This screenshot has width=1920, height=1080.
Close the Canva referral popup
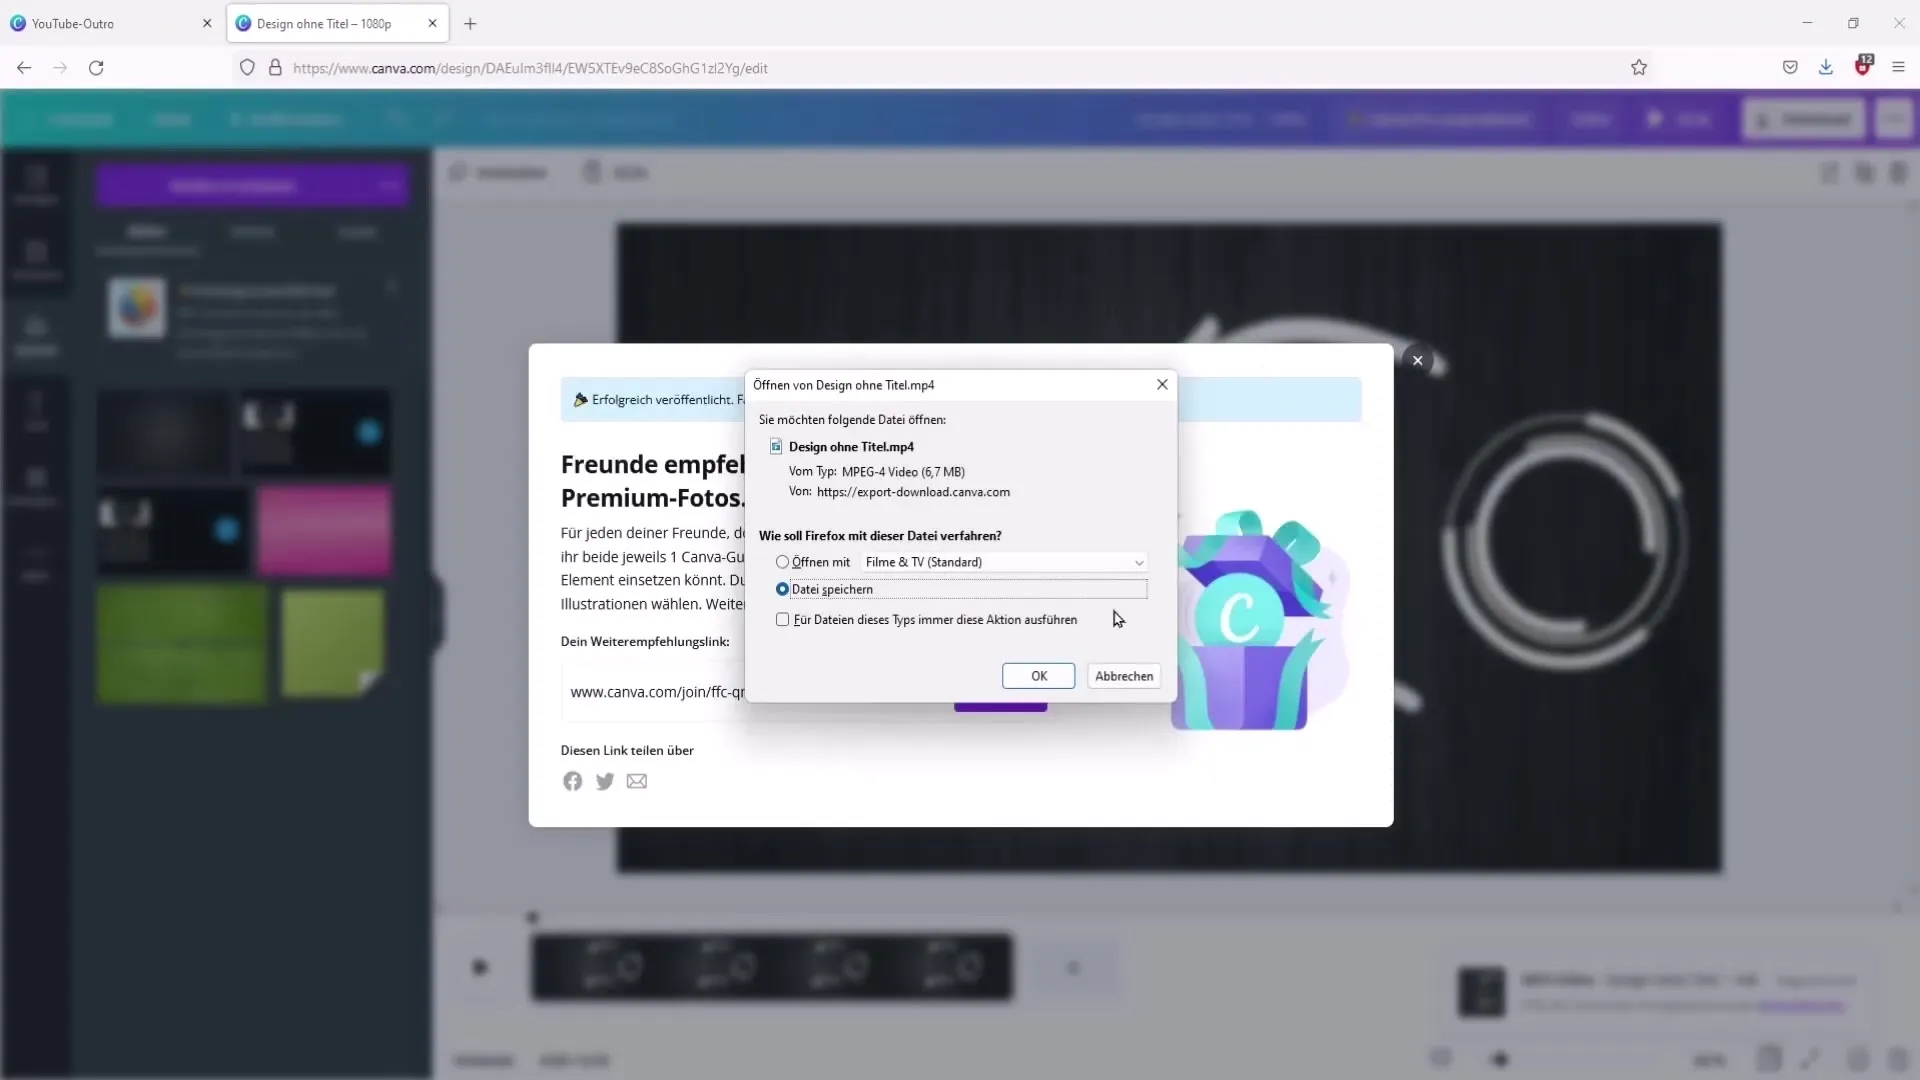click(x=1417, y=360)
